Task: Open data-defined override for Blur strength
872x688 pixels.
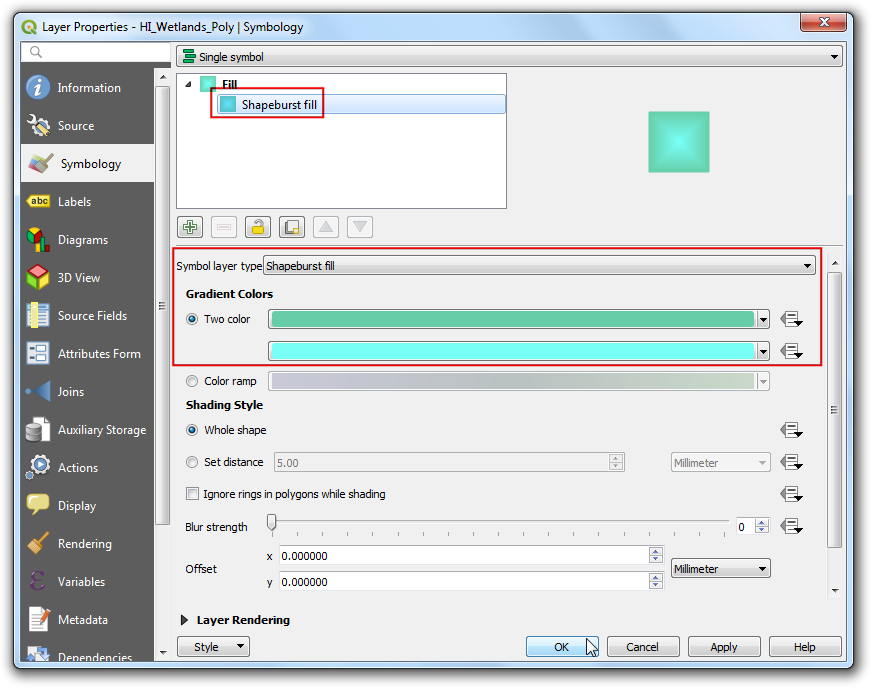Action: click(x=792, y=526)
